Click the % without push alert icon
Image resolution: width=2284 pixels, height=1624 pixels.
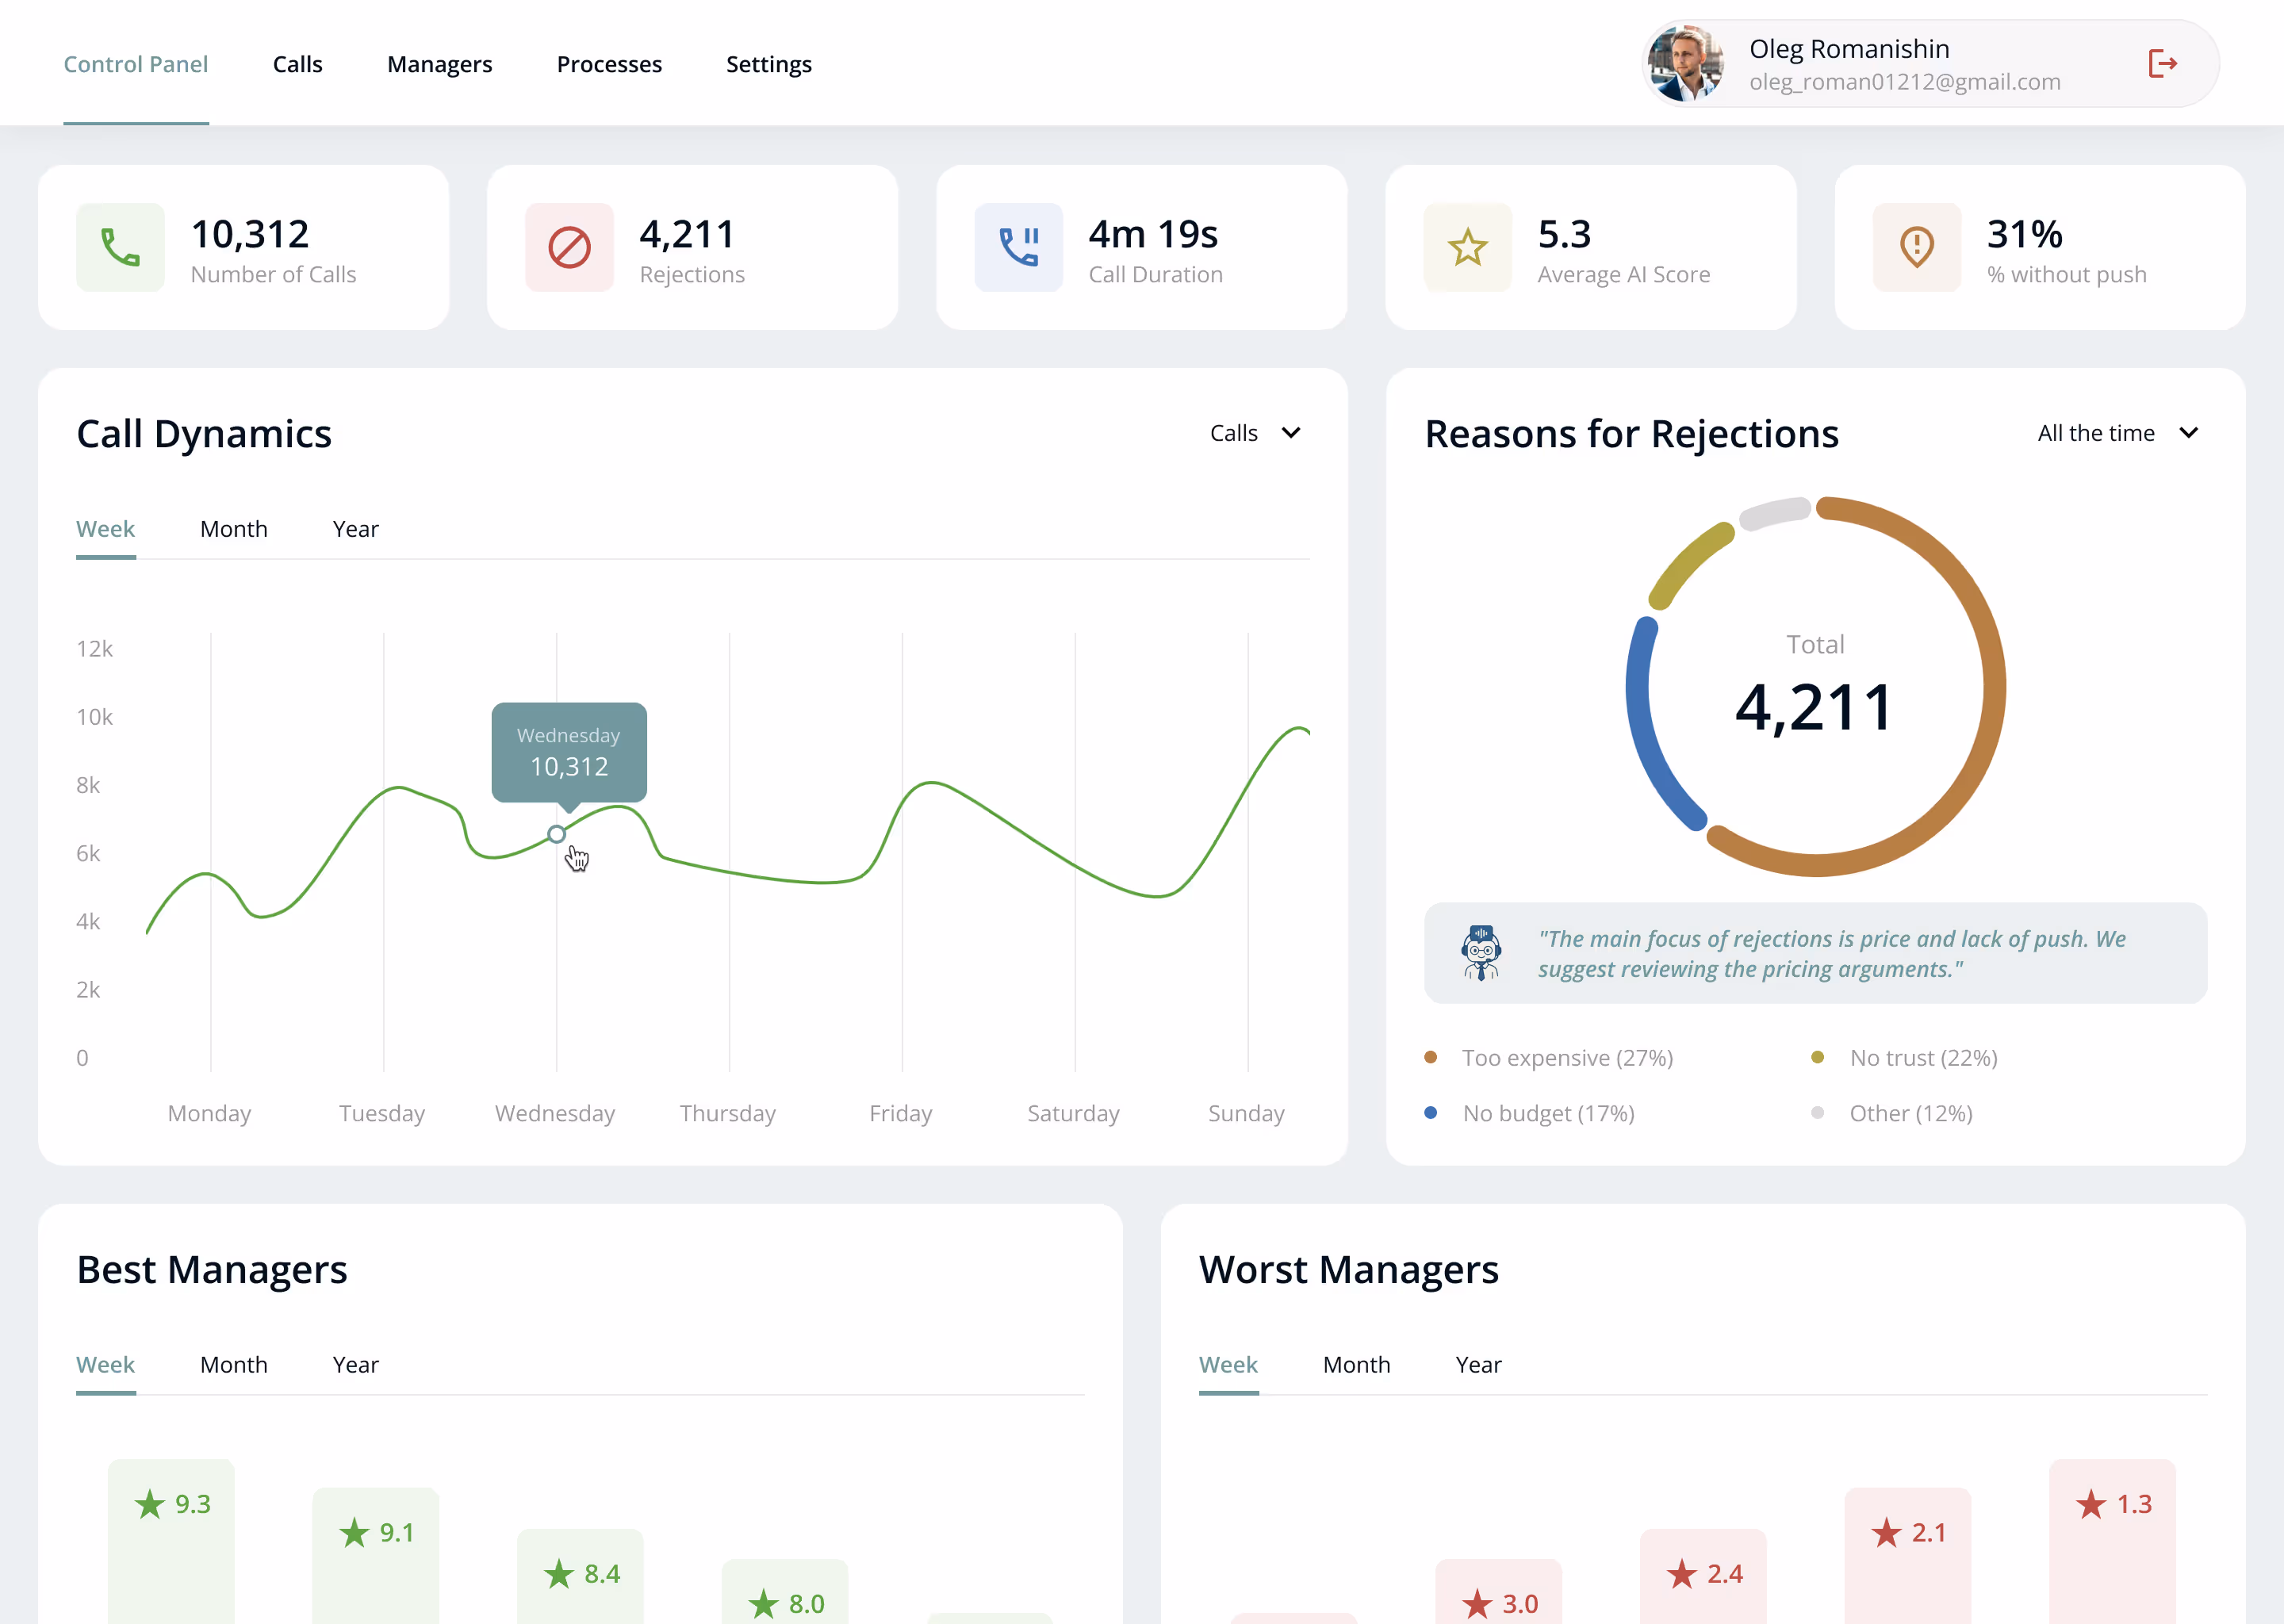[x=1916, y=247]
